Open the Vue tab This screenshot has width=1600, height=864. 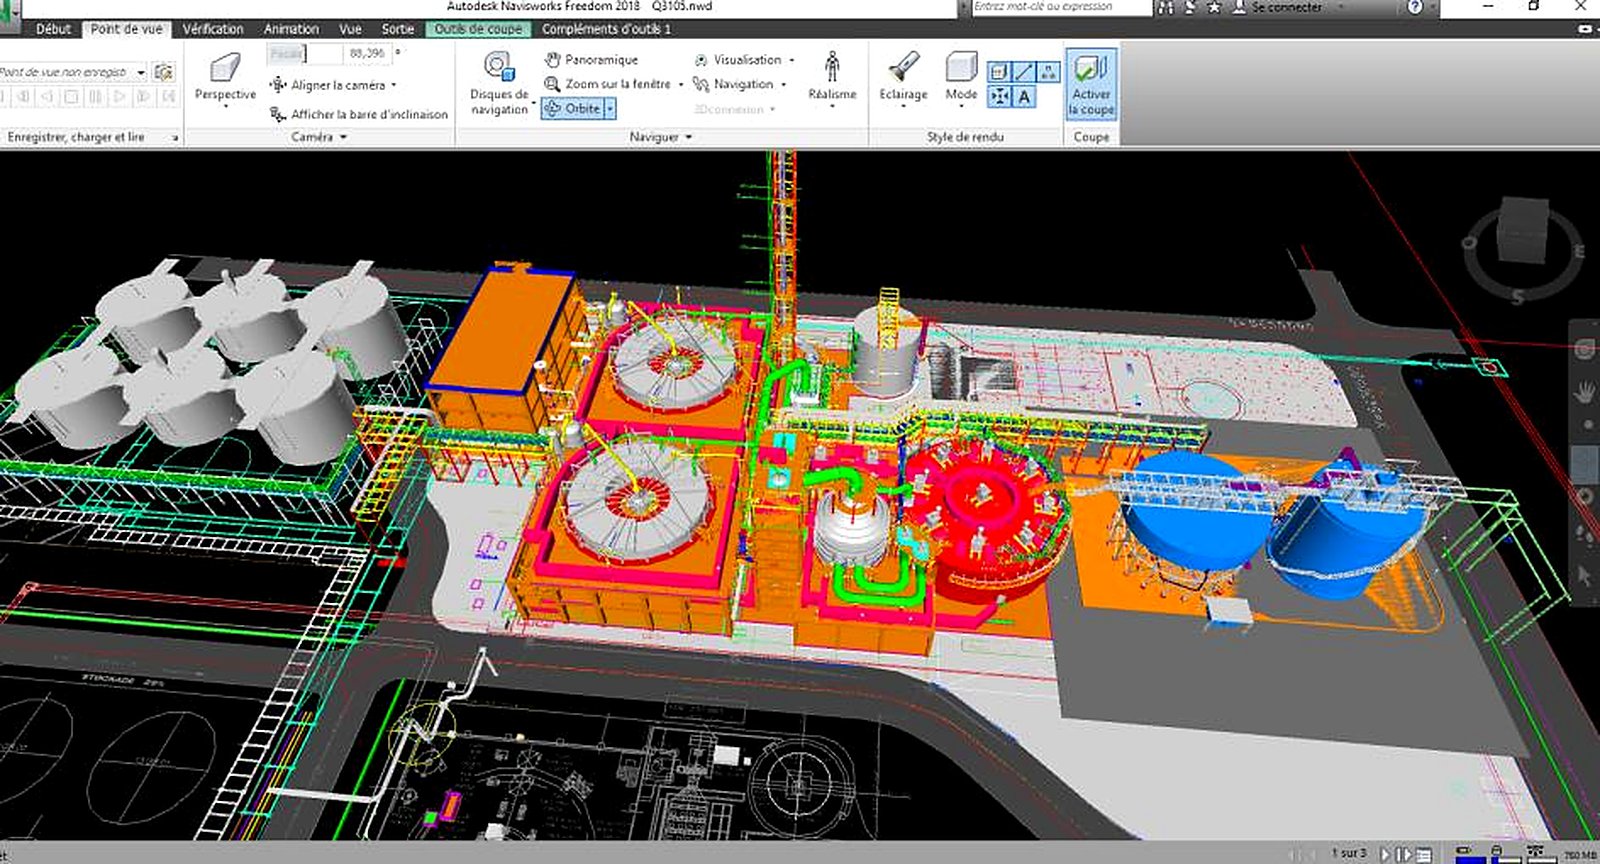[x=350, y=29]
